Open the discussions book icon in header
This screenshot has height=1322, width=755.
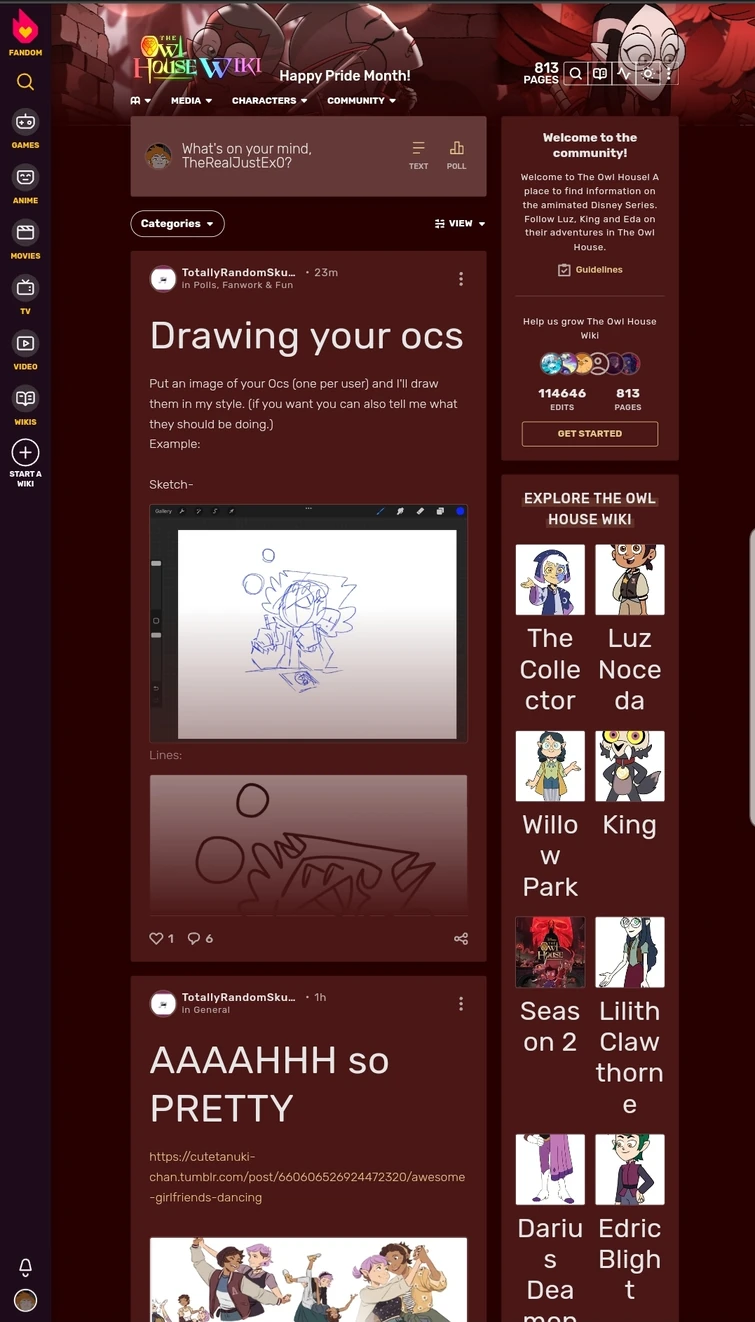tap(599, 73)
